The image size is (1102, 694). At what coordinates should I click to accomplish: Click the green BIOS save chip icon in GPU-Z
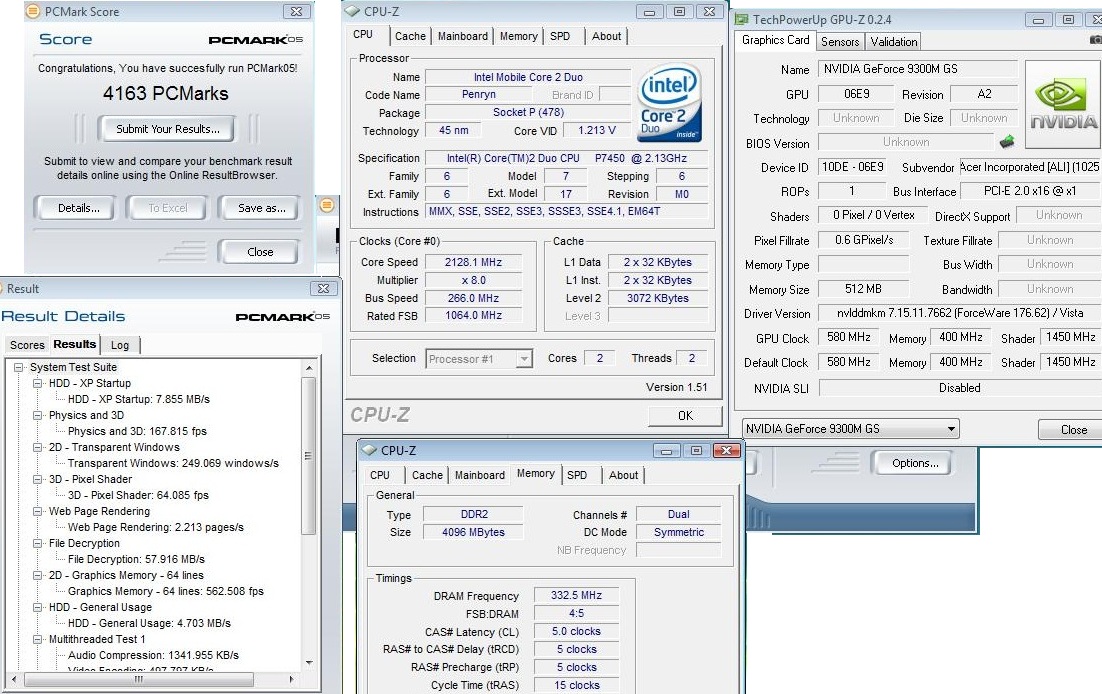point(1006,142)
